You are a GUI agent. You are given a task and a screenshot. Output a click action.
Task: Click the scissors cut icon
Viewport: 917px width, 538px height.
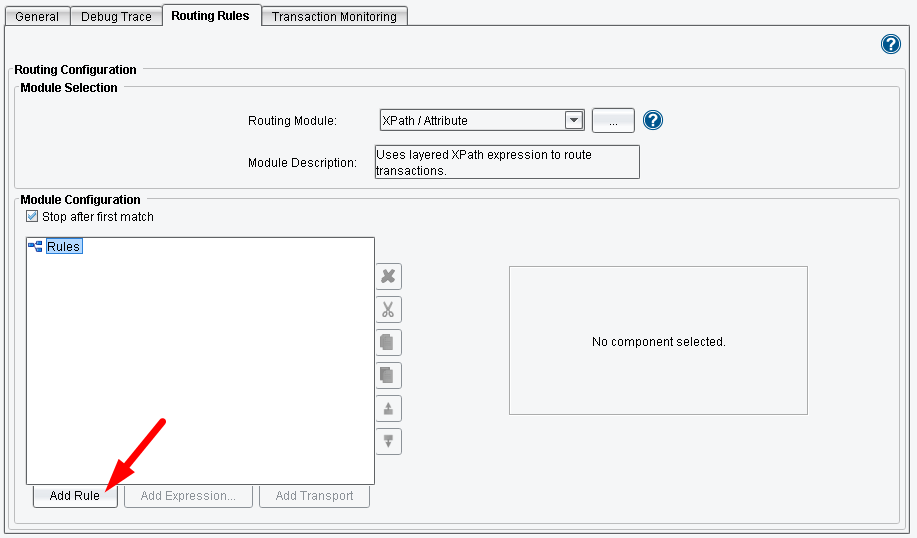pyautogui.click(x=388, y=309)
